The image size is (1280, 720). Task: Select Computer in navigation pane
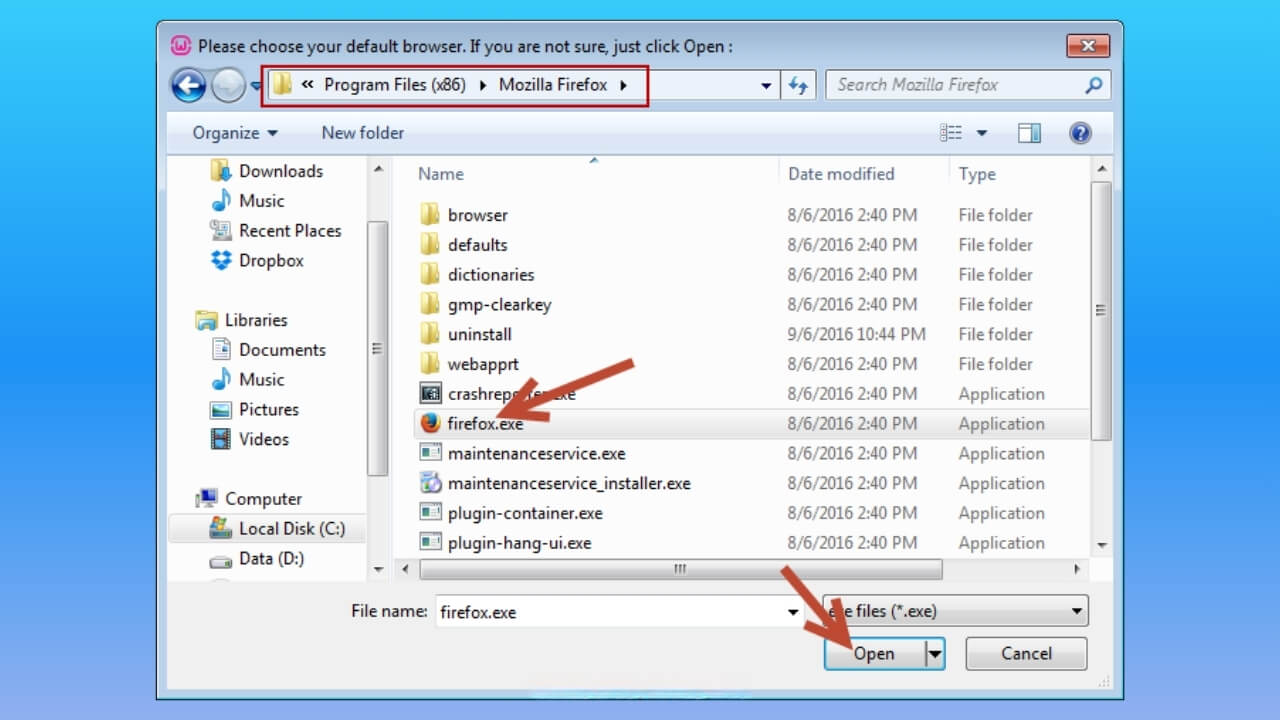(263, 499)
